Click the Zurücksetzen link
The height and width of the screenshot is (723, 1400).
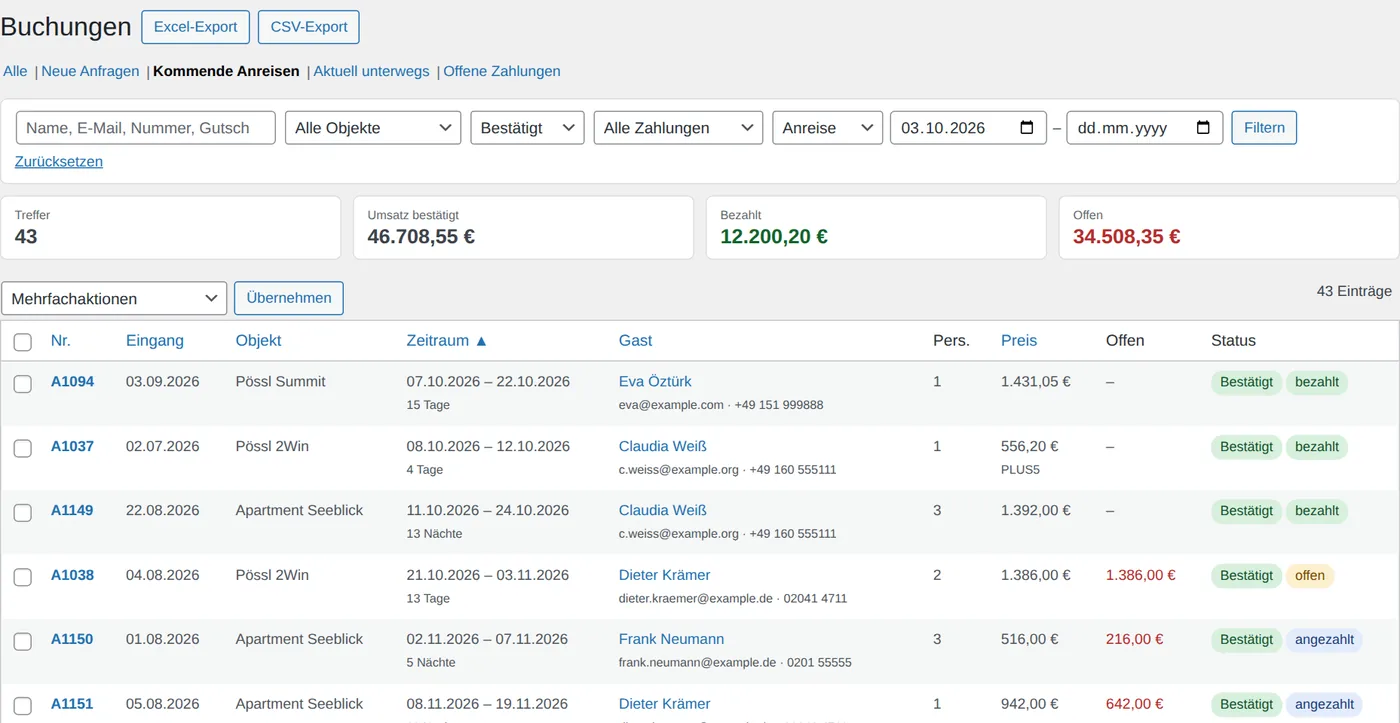point(59,161)
